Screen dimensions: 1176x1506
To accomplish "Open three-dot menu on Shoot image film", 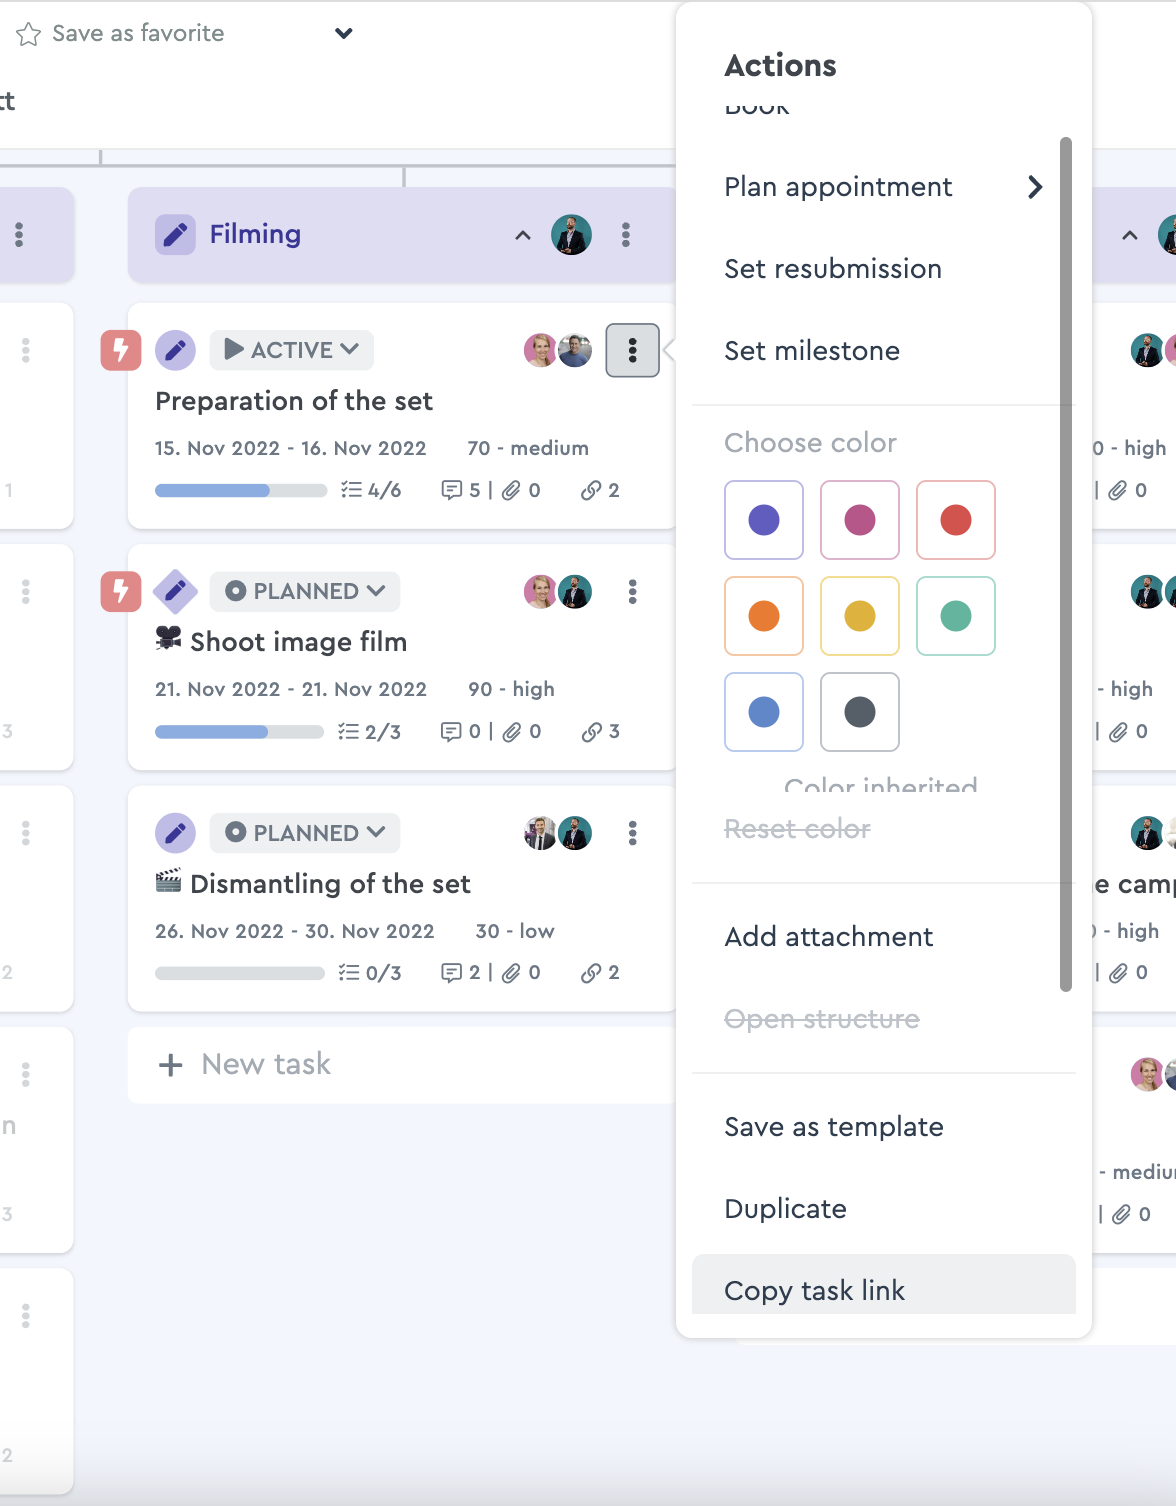I will [633, 592].
